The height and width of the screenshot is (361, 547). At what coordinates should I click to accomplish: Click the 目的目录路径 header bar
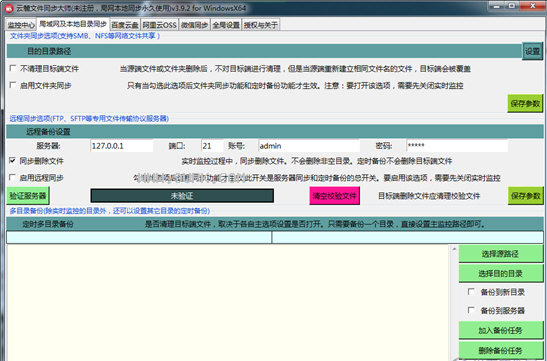click(264, 51)
